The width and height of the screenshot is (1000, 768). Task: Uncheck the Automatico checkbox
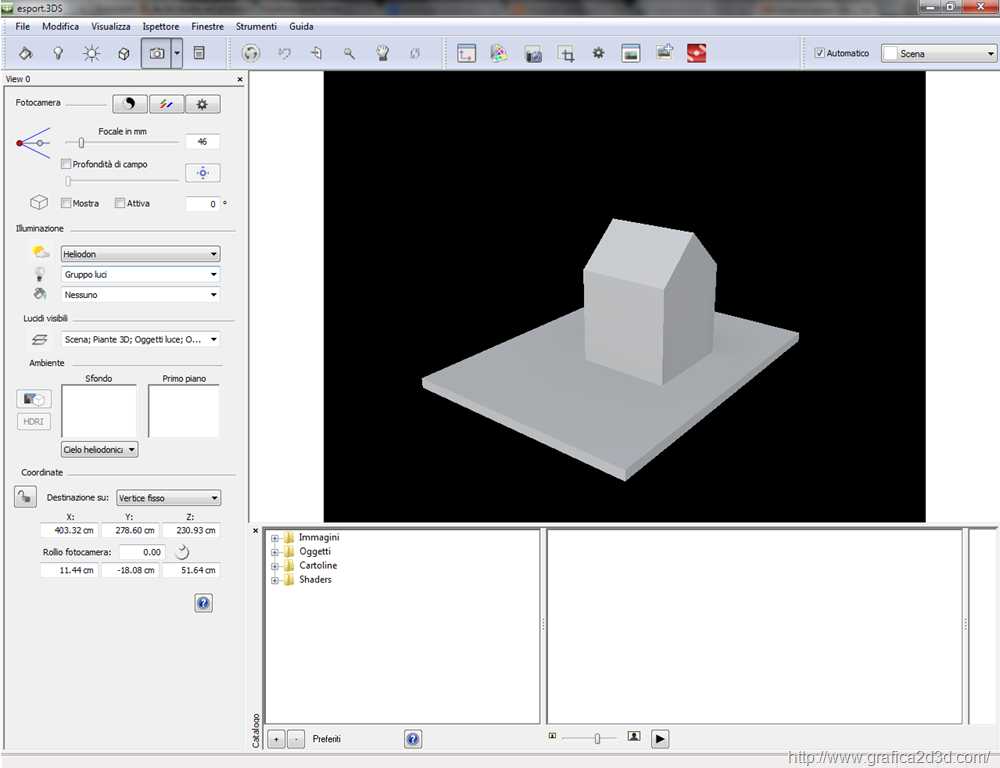click(x=820, y=53)
